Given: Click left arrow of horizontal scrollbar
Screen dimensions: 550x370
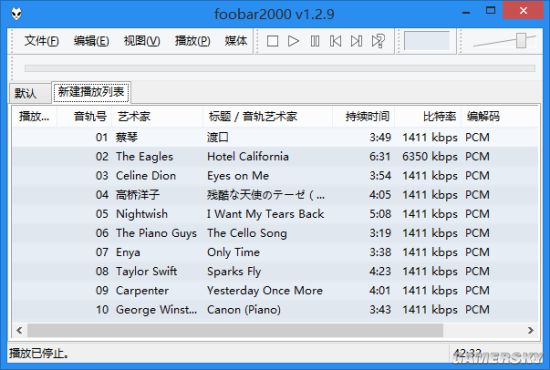Looking at the screenshot, I should 20,330.
